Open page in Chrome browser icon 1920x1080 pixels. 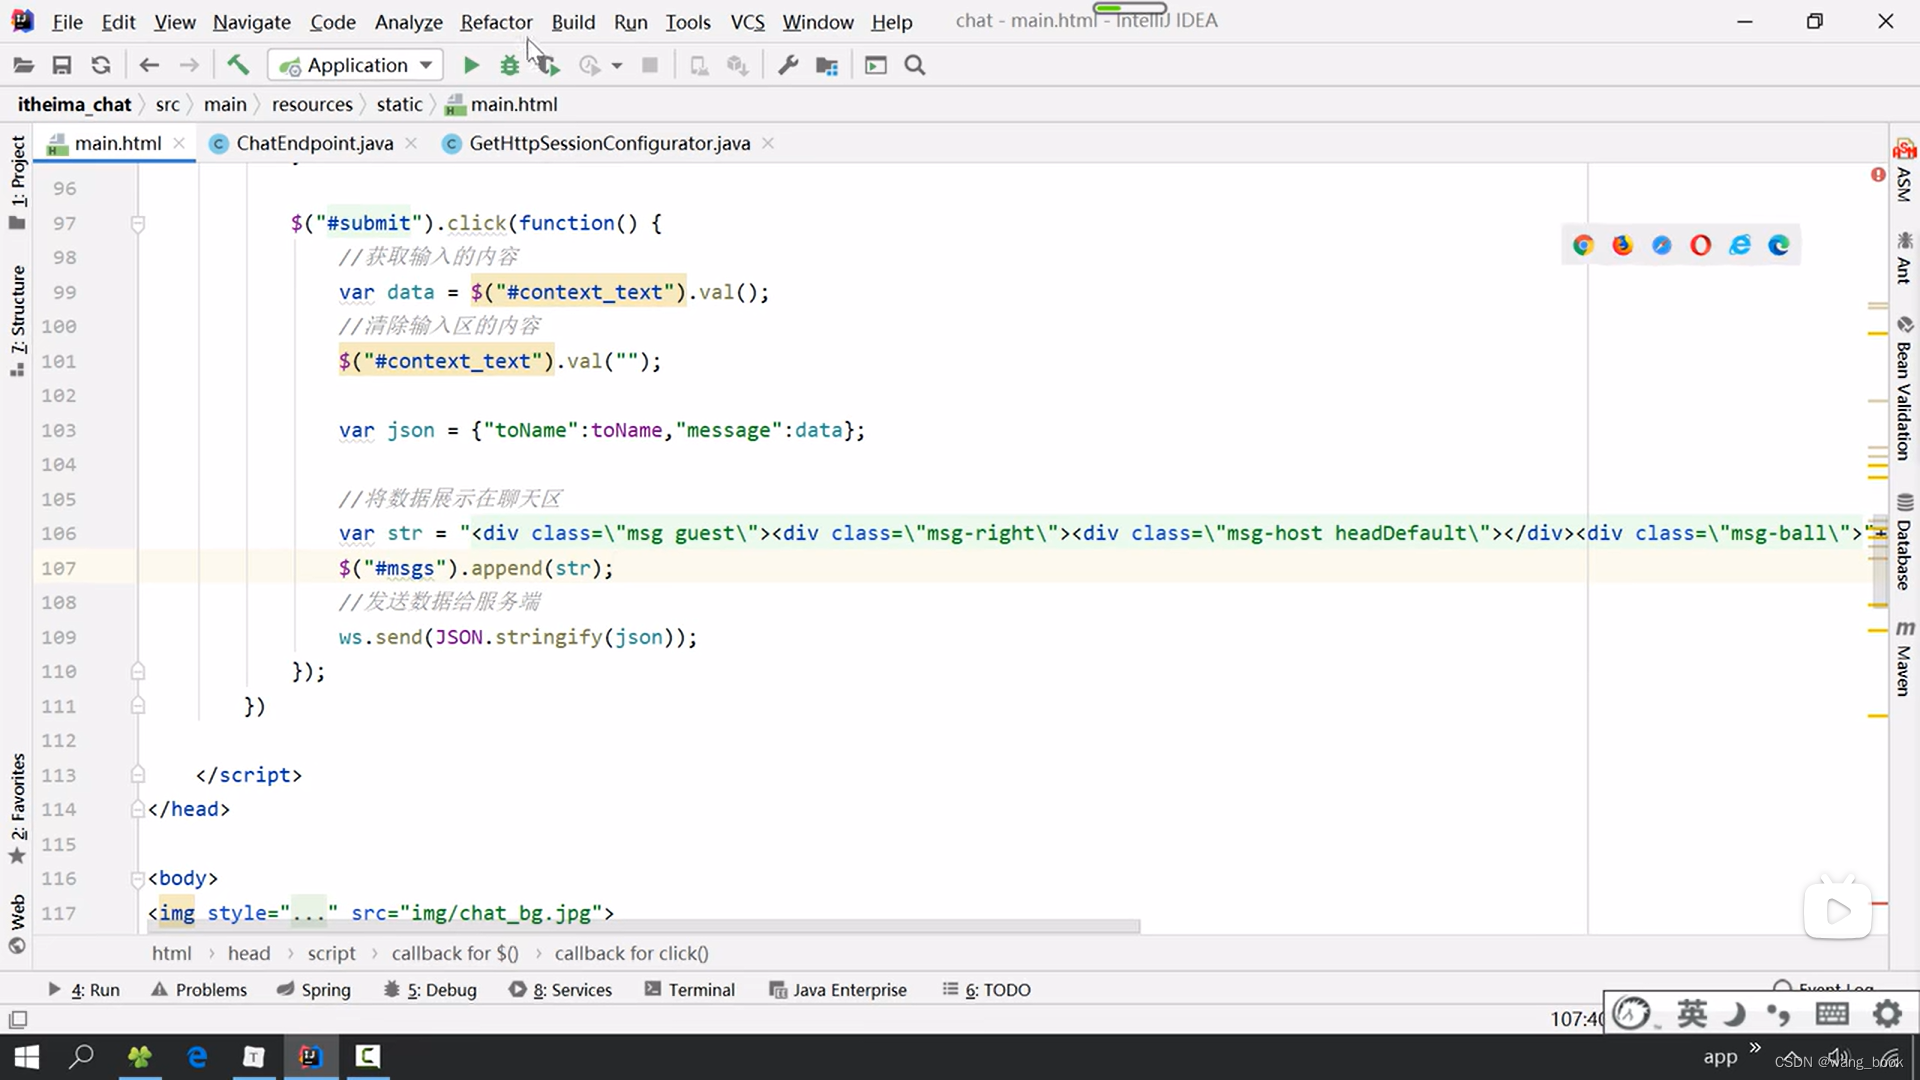1582,245
